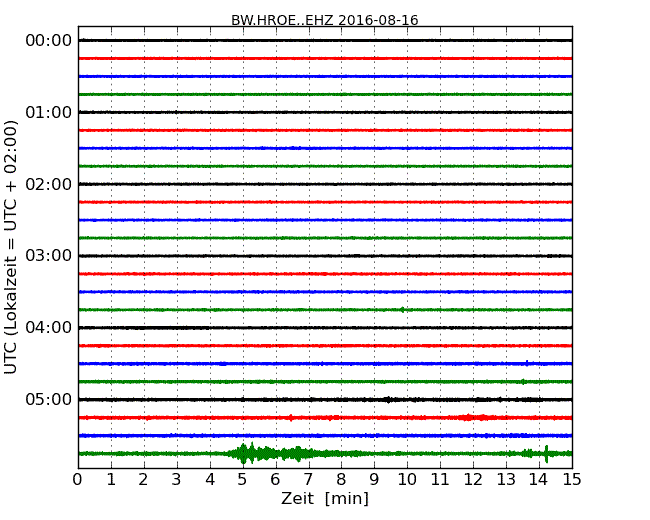Click the x-axis tick label 3
This screenshot has width=650, height=520.
[x=177, y=480]
